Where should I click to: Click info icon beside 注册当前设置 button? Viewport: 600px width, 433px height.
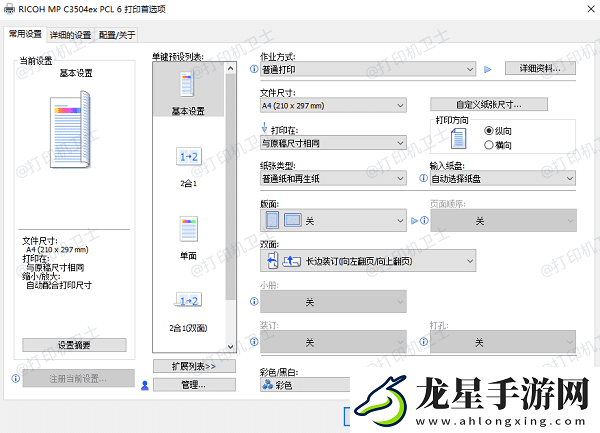pyautogui.click(x=16, y=379)
